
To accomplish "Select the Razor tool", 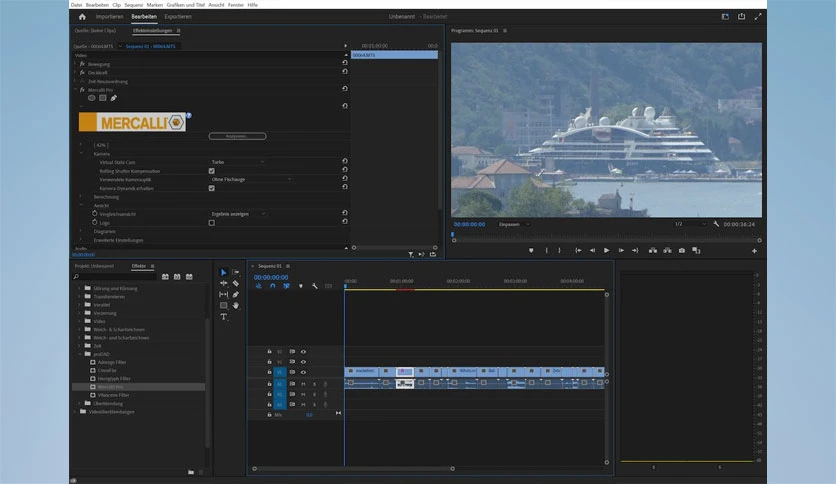I will (236, 283).
